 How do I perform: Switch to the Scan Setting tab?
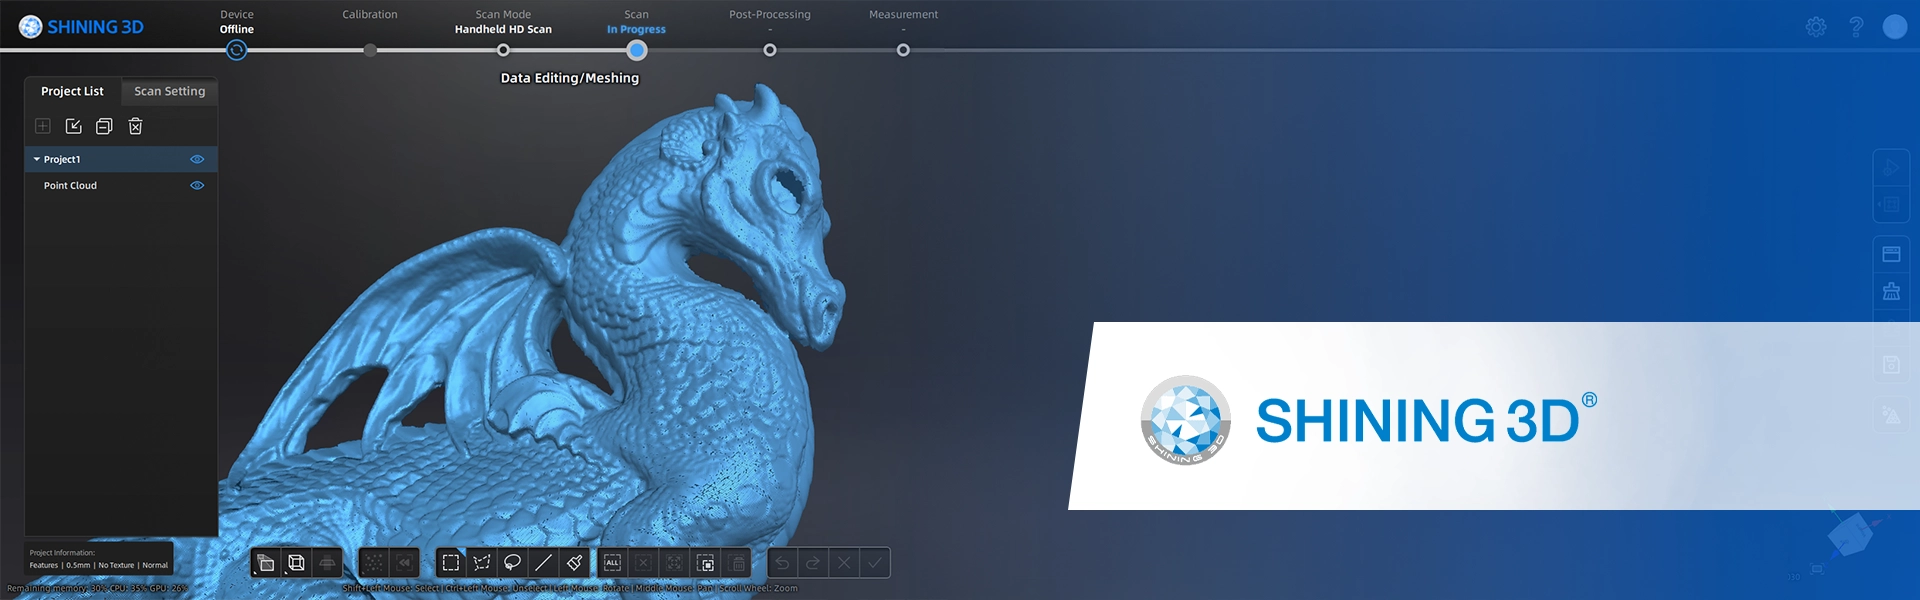click(x=170, y=91)
